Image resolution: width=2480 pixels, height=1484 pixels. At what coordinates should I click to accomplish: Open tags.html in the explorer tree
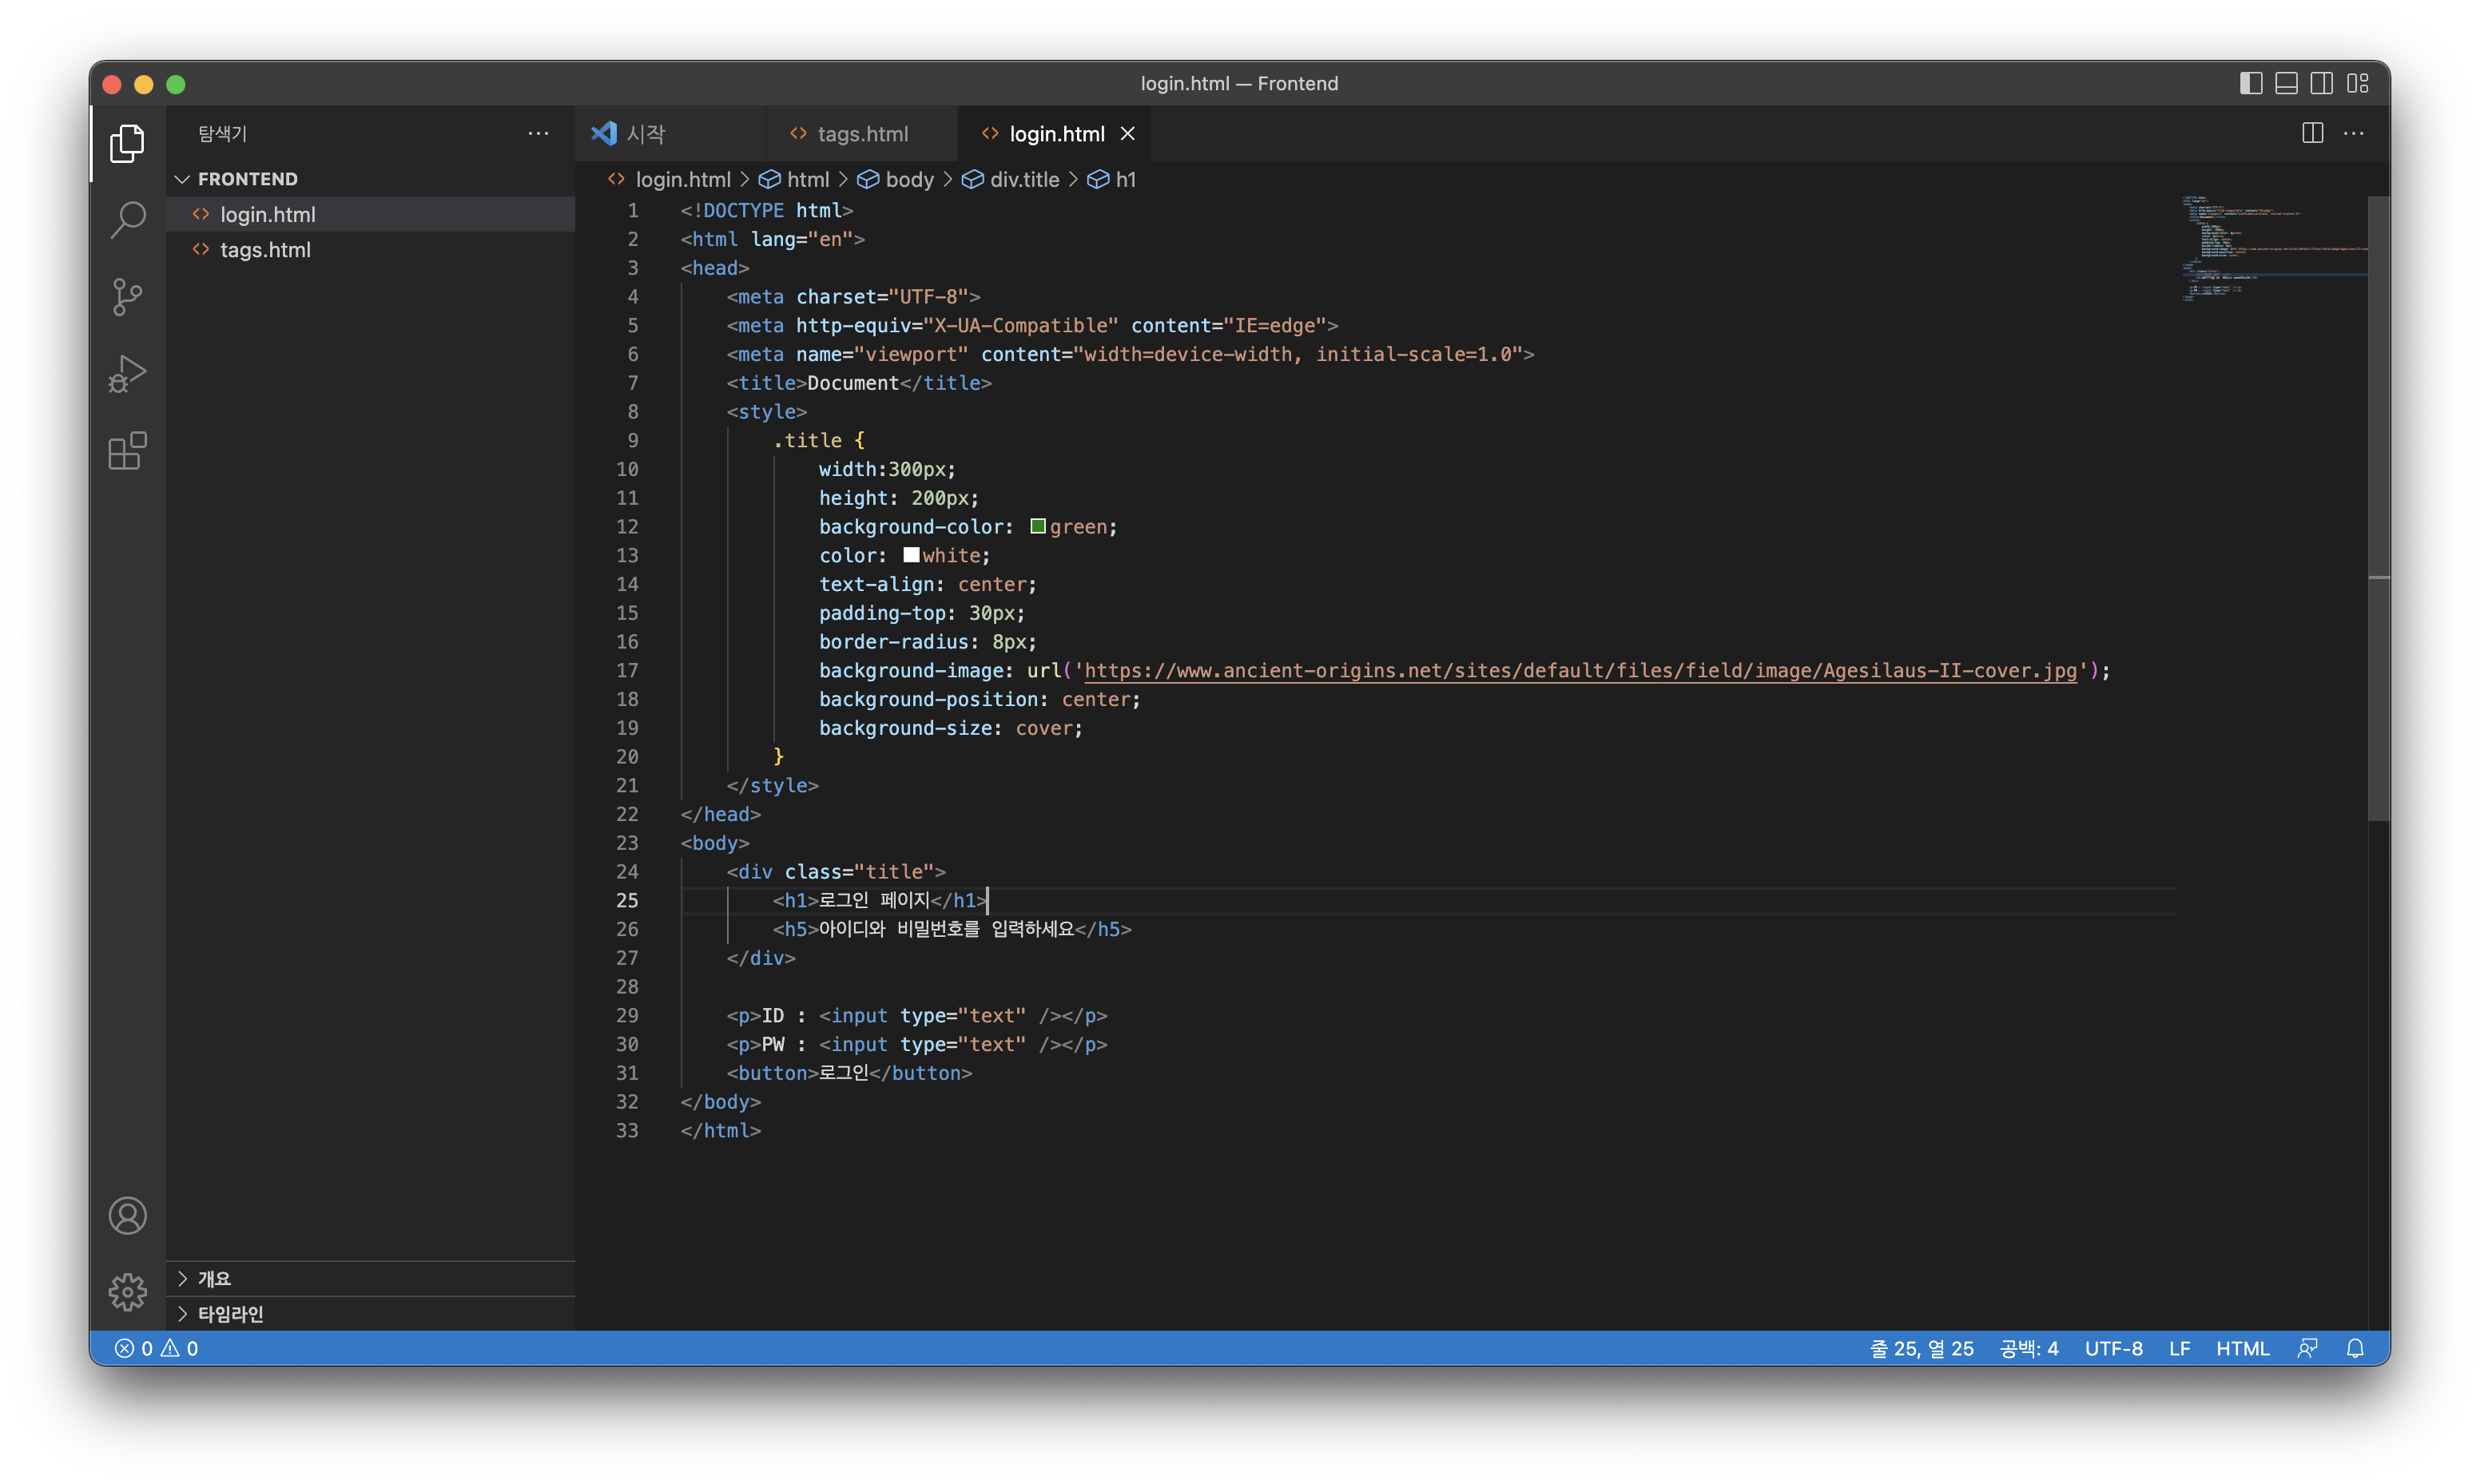tap(265, 250)
